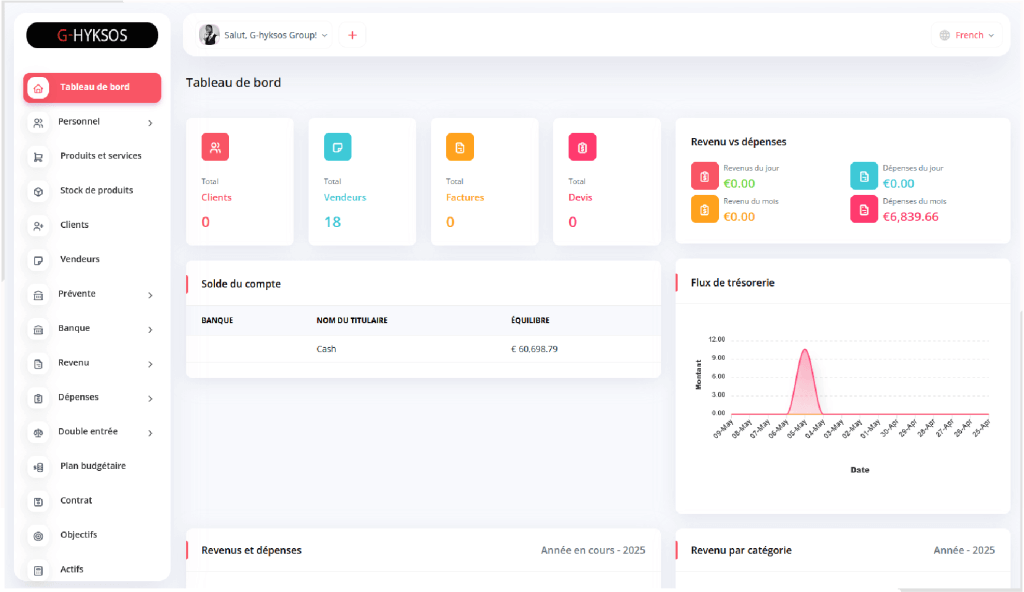The width and height of the screenshot is (1024, 592).
Task: Expand the Revenu submenu chevron
Action: (150, 364)
